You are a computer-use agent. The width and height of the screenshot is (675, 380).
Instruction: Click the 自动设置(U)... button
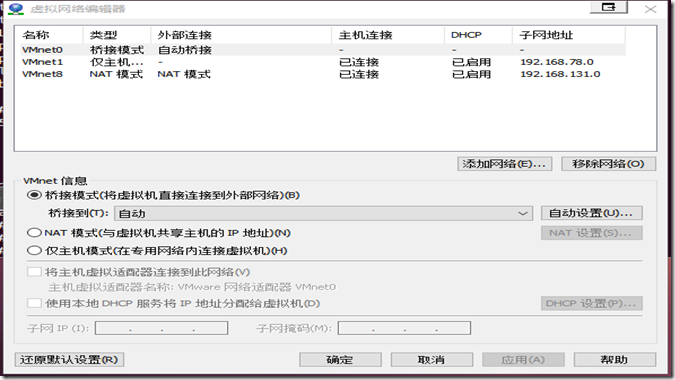click(x=591, y=213)
